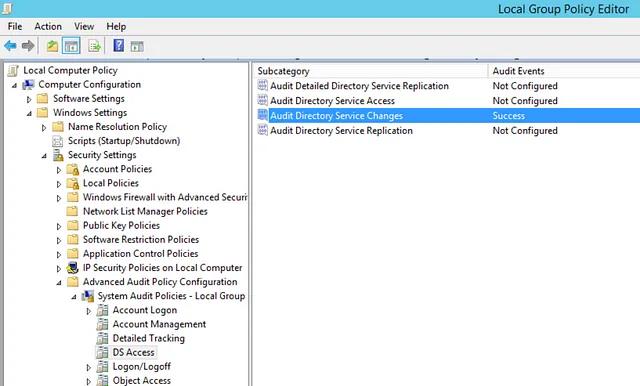The image size is (640, 386).
Task: Click the Success value of Directory Service Changes
Action: click(x=509, y=116)
